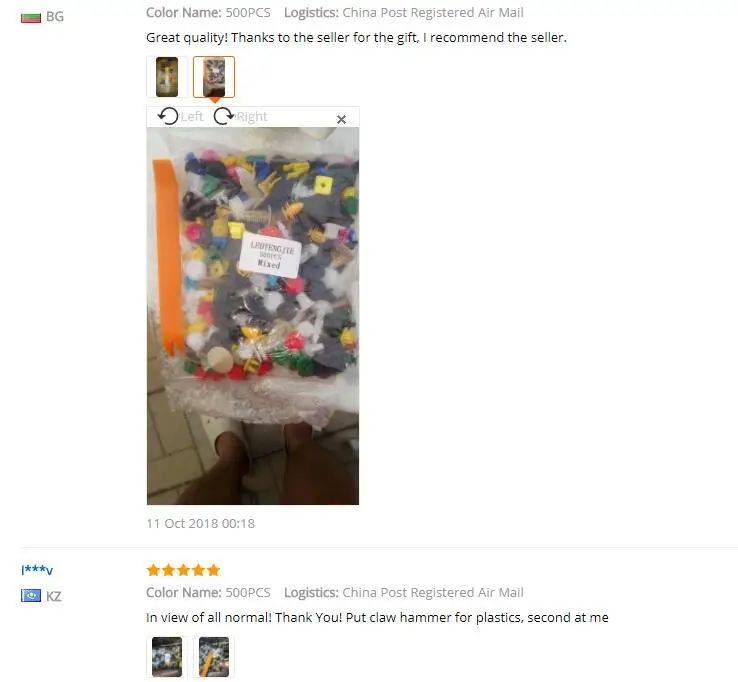Click the orange pointer below selected thumbnail
Viewport: 738px width, 682px height.
click(x=214, y=100)
